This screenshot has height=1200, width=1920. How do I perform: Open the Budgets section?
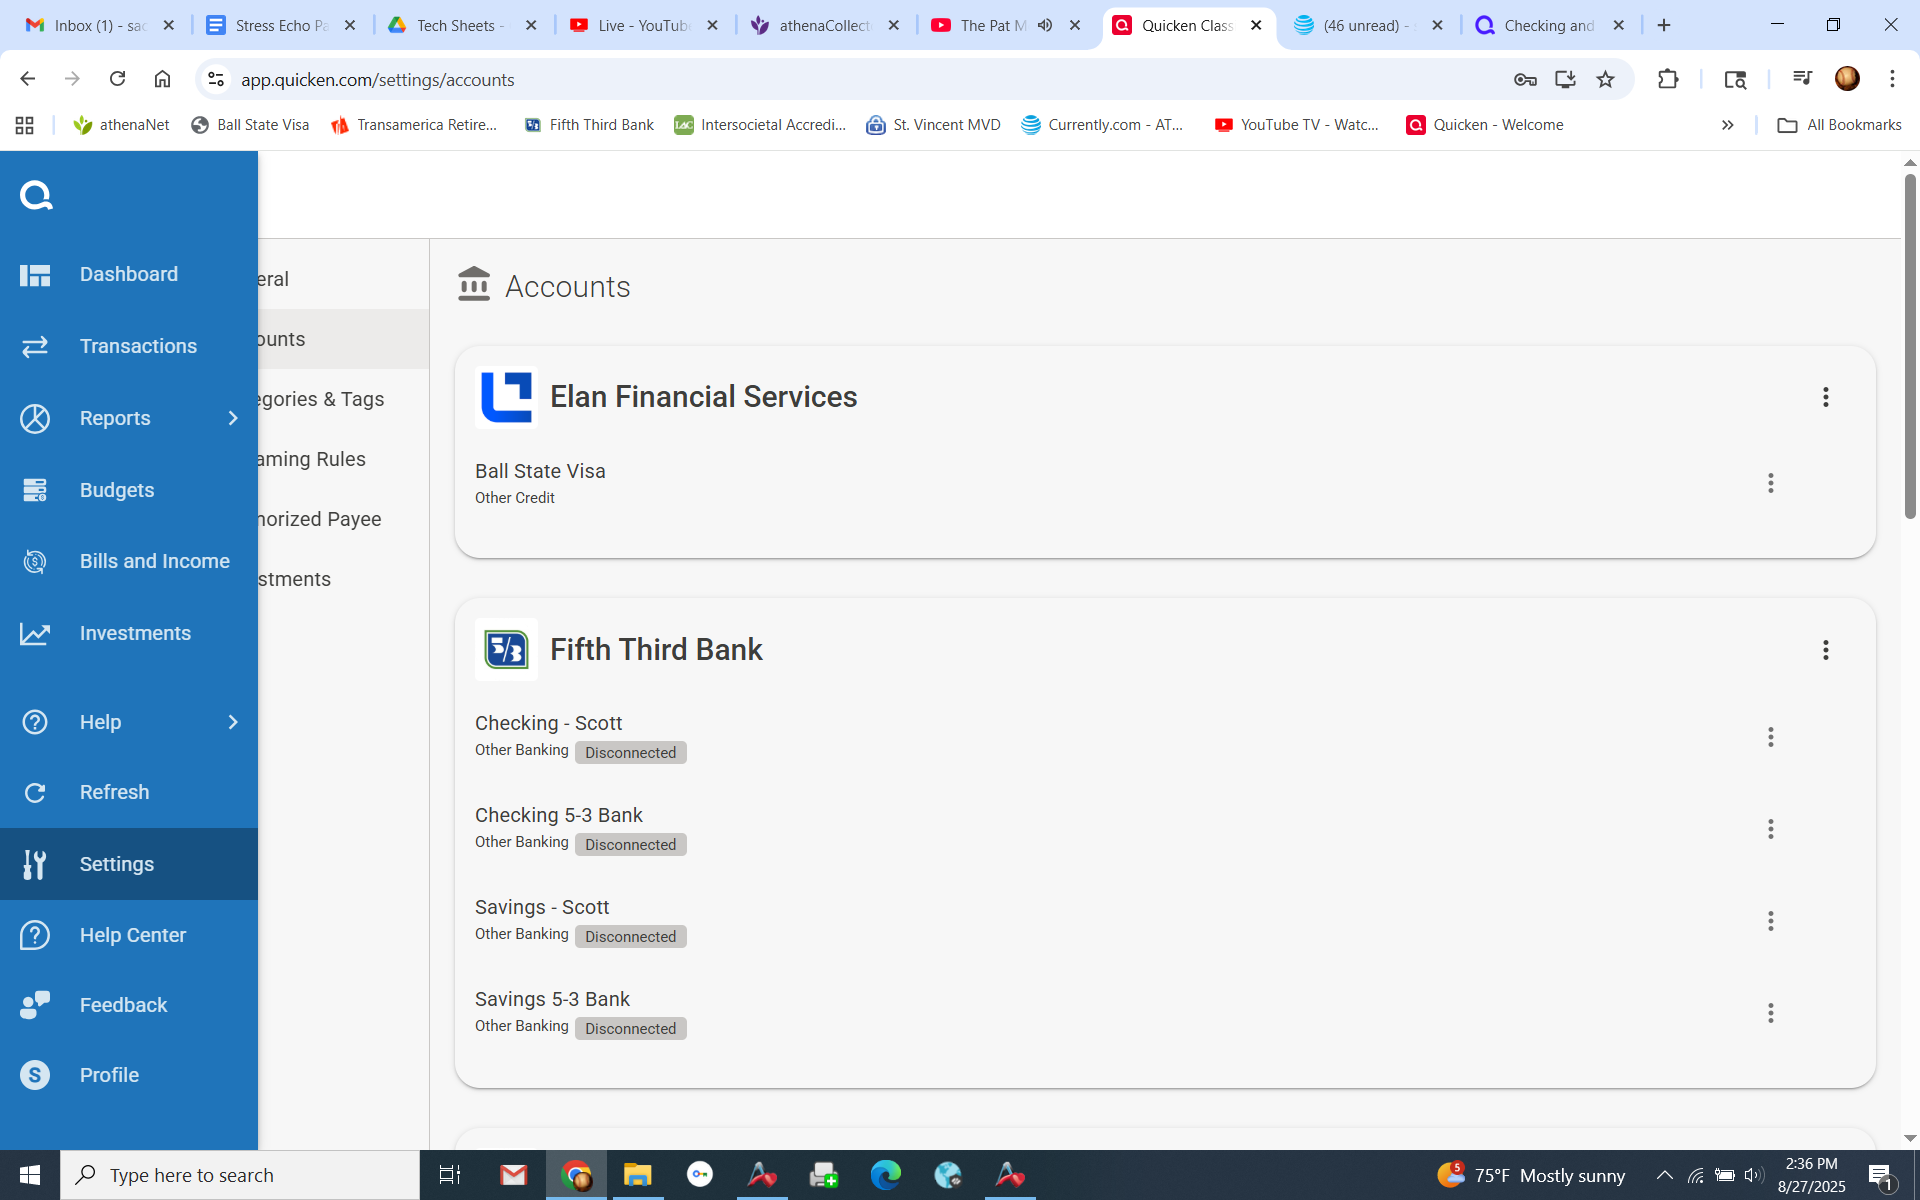(x=116, y=490)
